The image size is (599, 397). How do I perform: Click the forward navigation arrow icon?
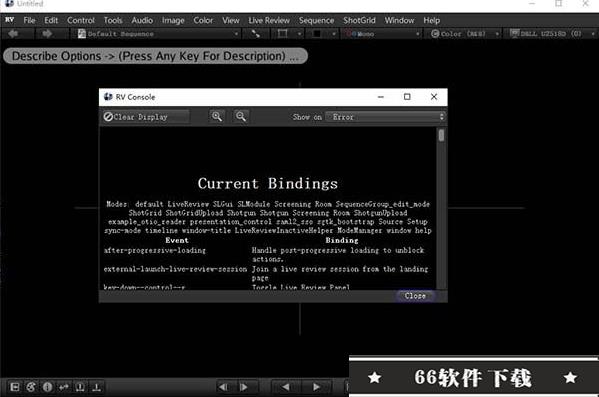coord(47,34)
